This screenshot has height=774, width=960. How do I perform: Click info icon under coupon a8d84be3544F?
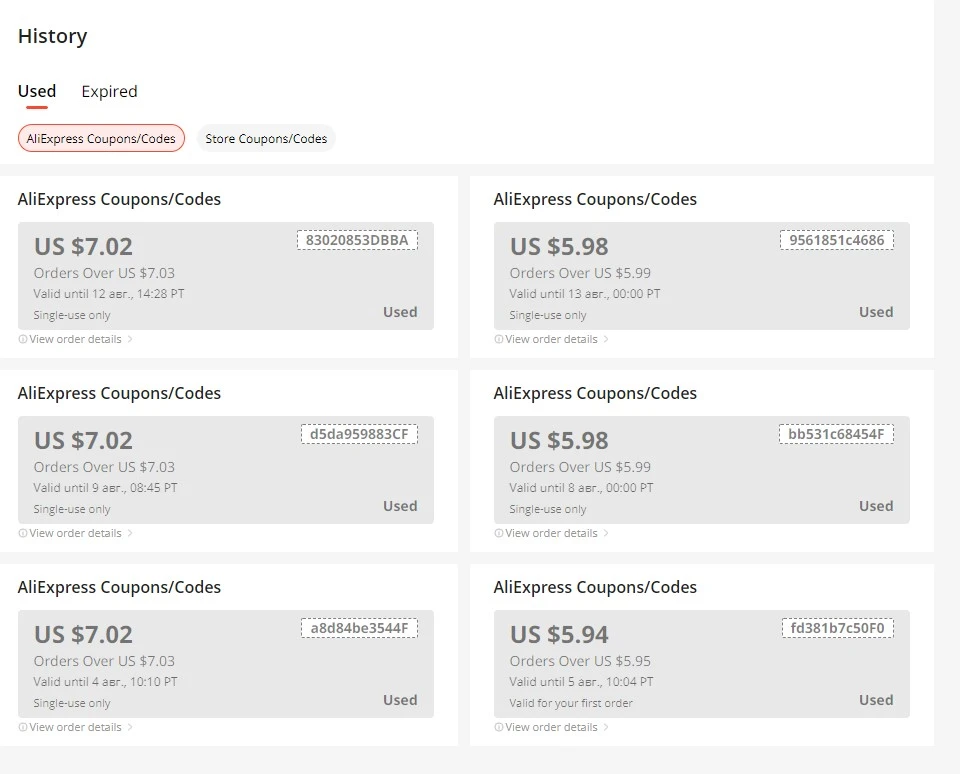(23, 727)
